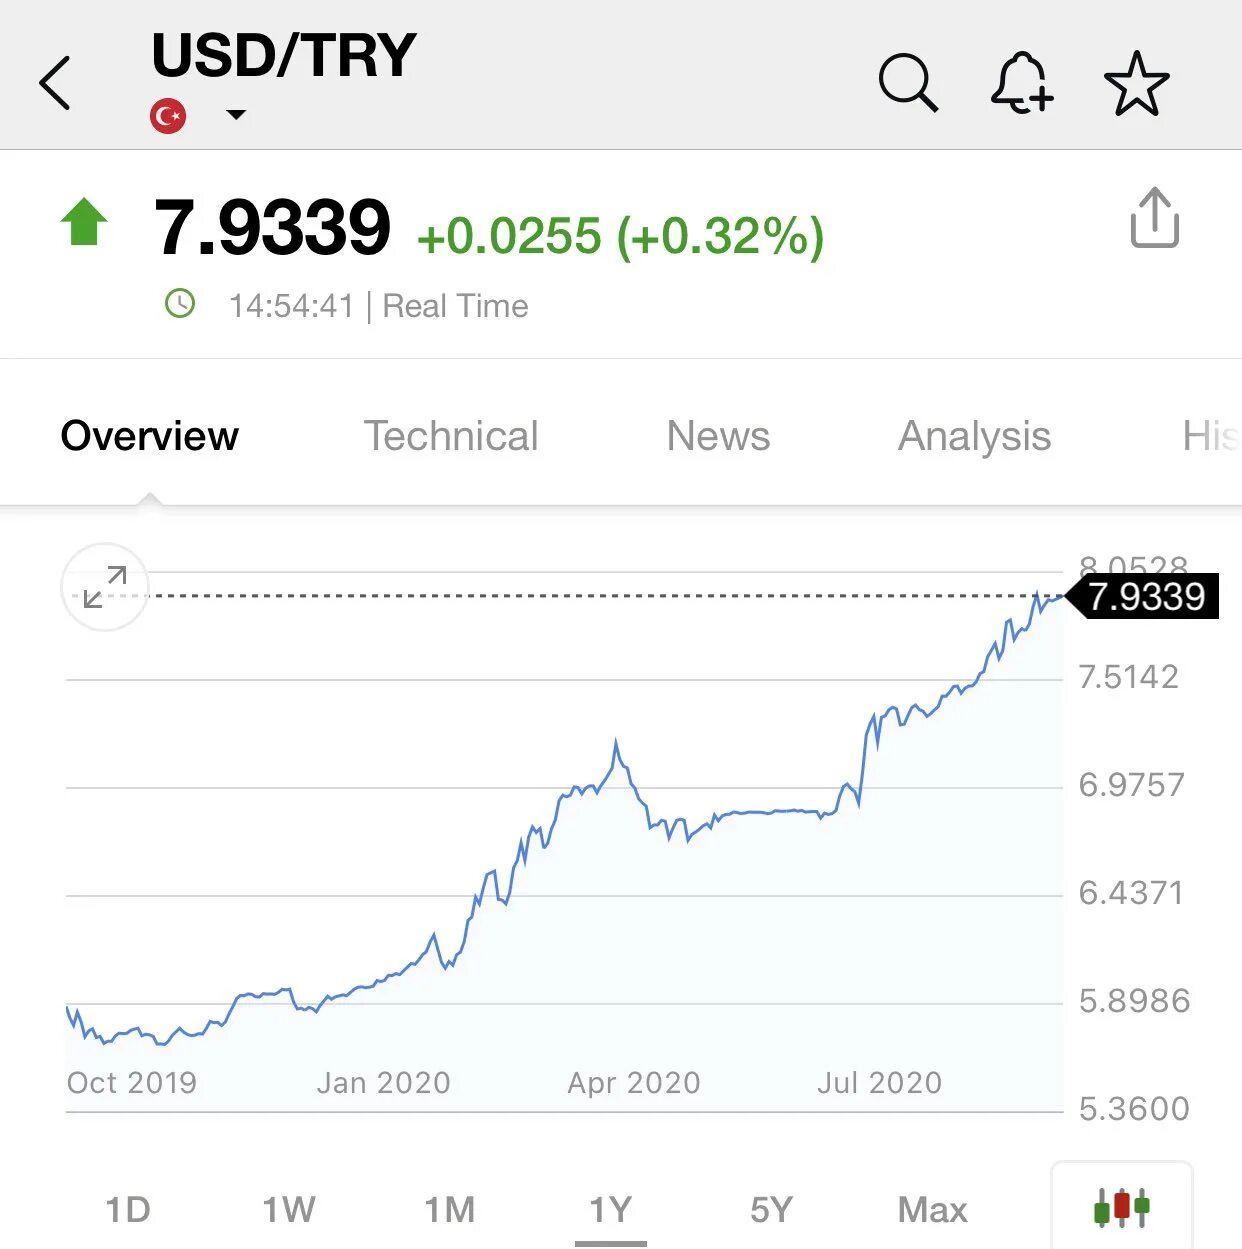Screen dimensions: 1242x1249
Task: Tap the 7.9339 current price marker
Action: click(1142, 596)
